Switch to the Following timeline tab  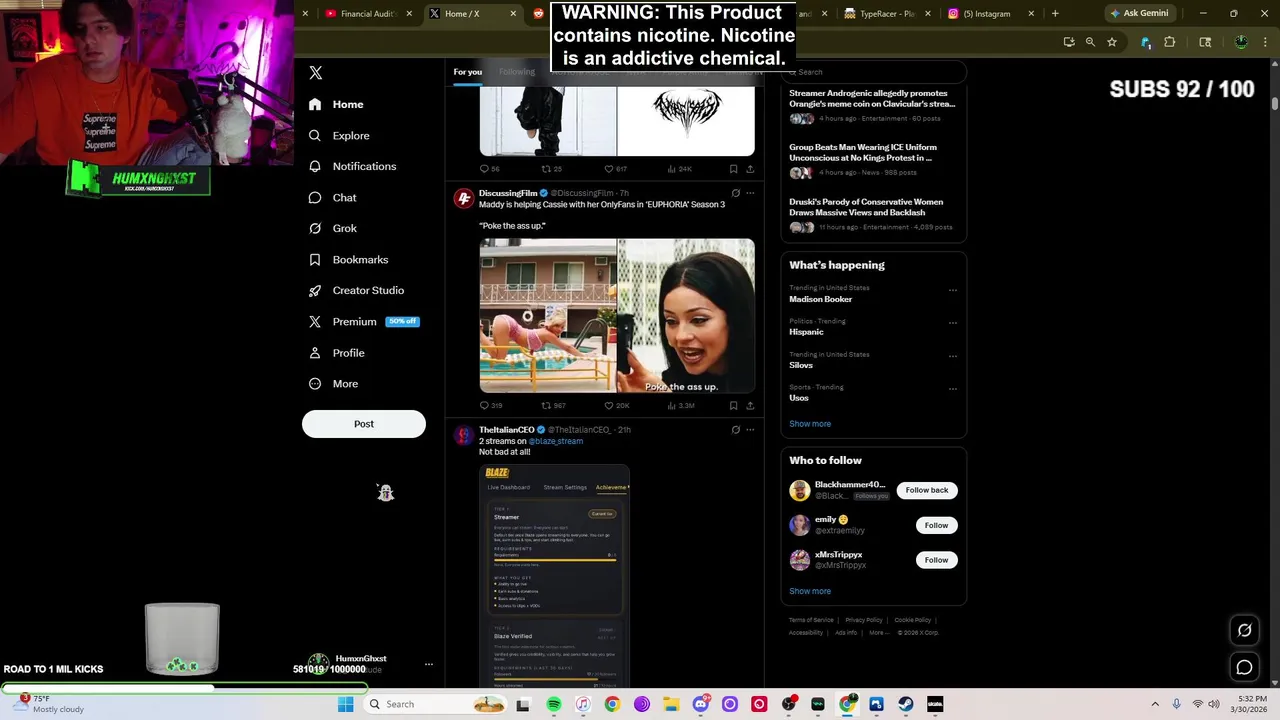coord(517,72)
